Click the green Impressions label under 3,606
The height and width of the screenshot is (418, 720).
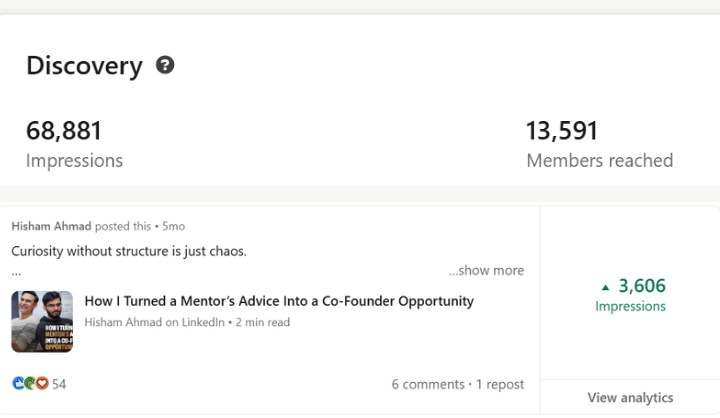[x=630, y=306]
